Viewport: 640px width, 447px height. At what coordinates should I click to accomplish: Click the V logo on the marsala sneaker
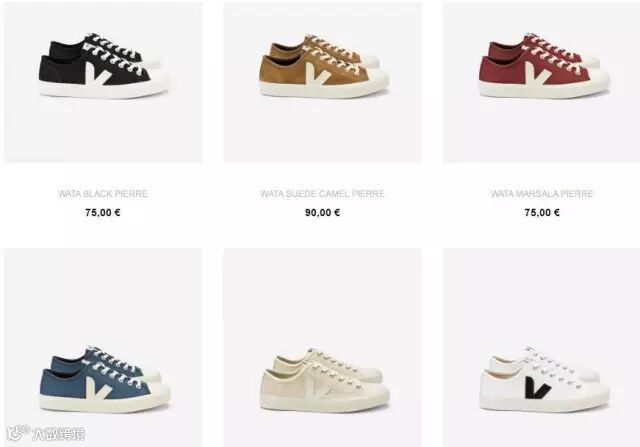tap(538, 73)
